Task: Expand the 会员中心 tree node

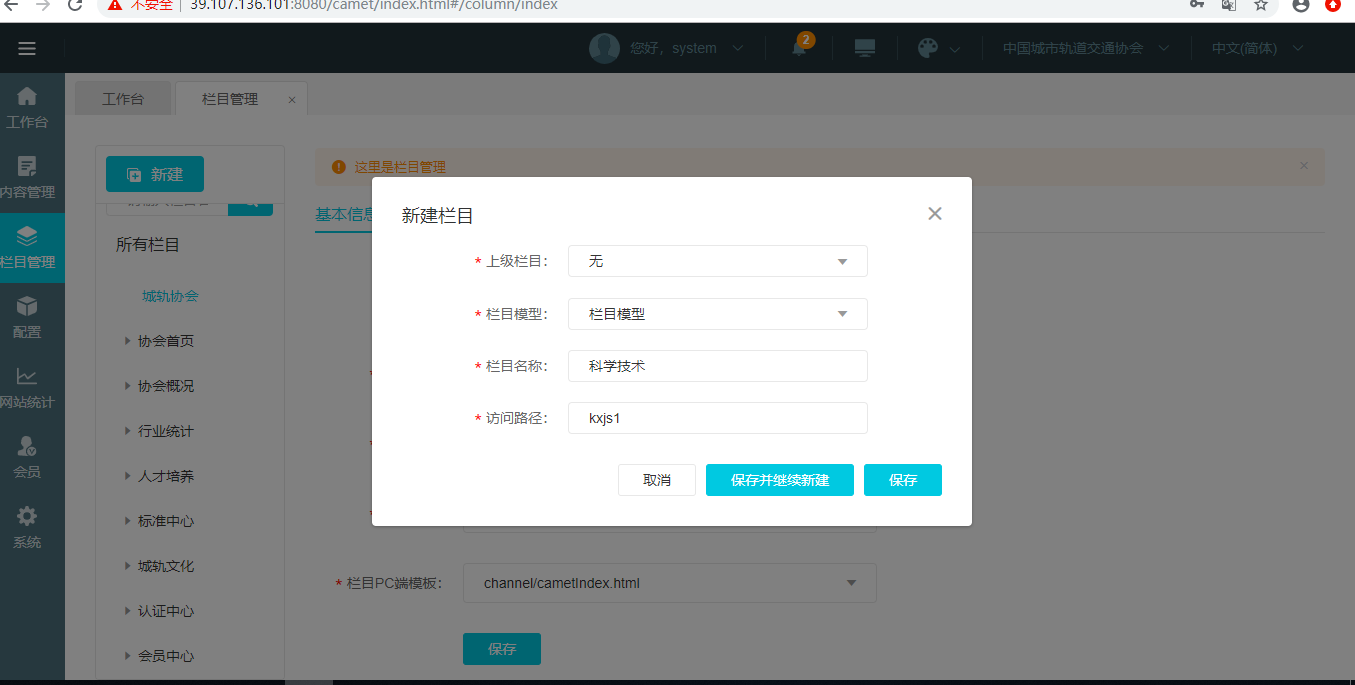Action: [x=128, y=656]
